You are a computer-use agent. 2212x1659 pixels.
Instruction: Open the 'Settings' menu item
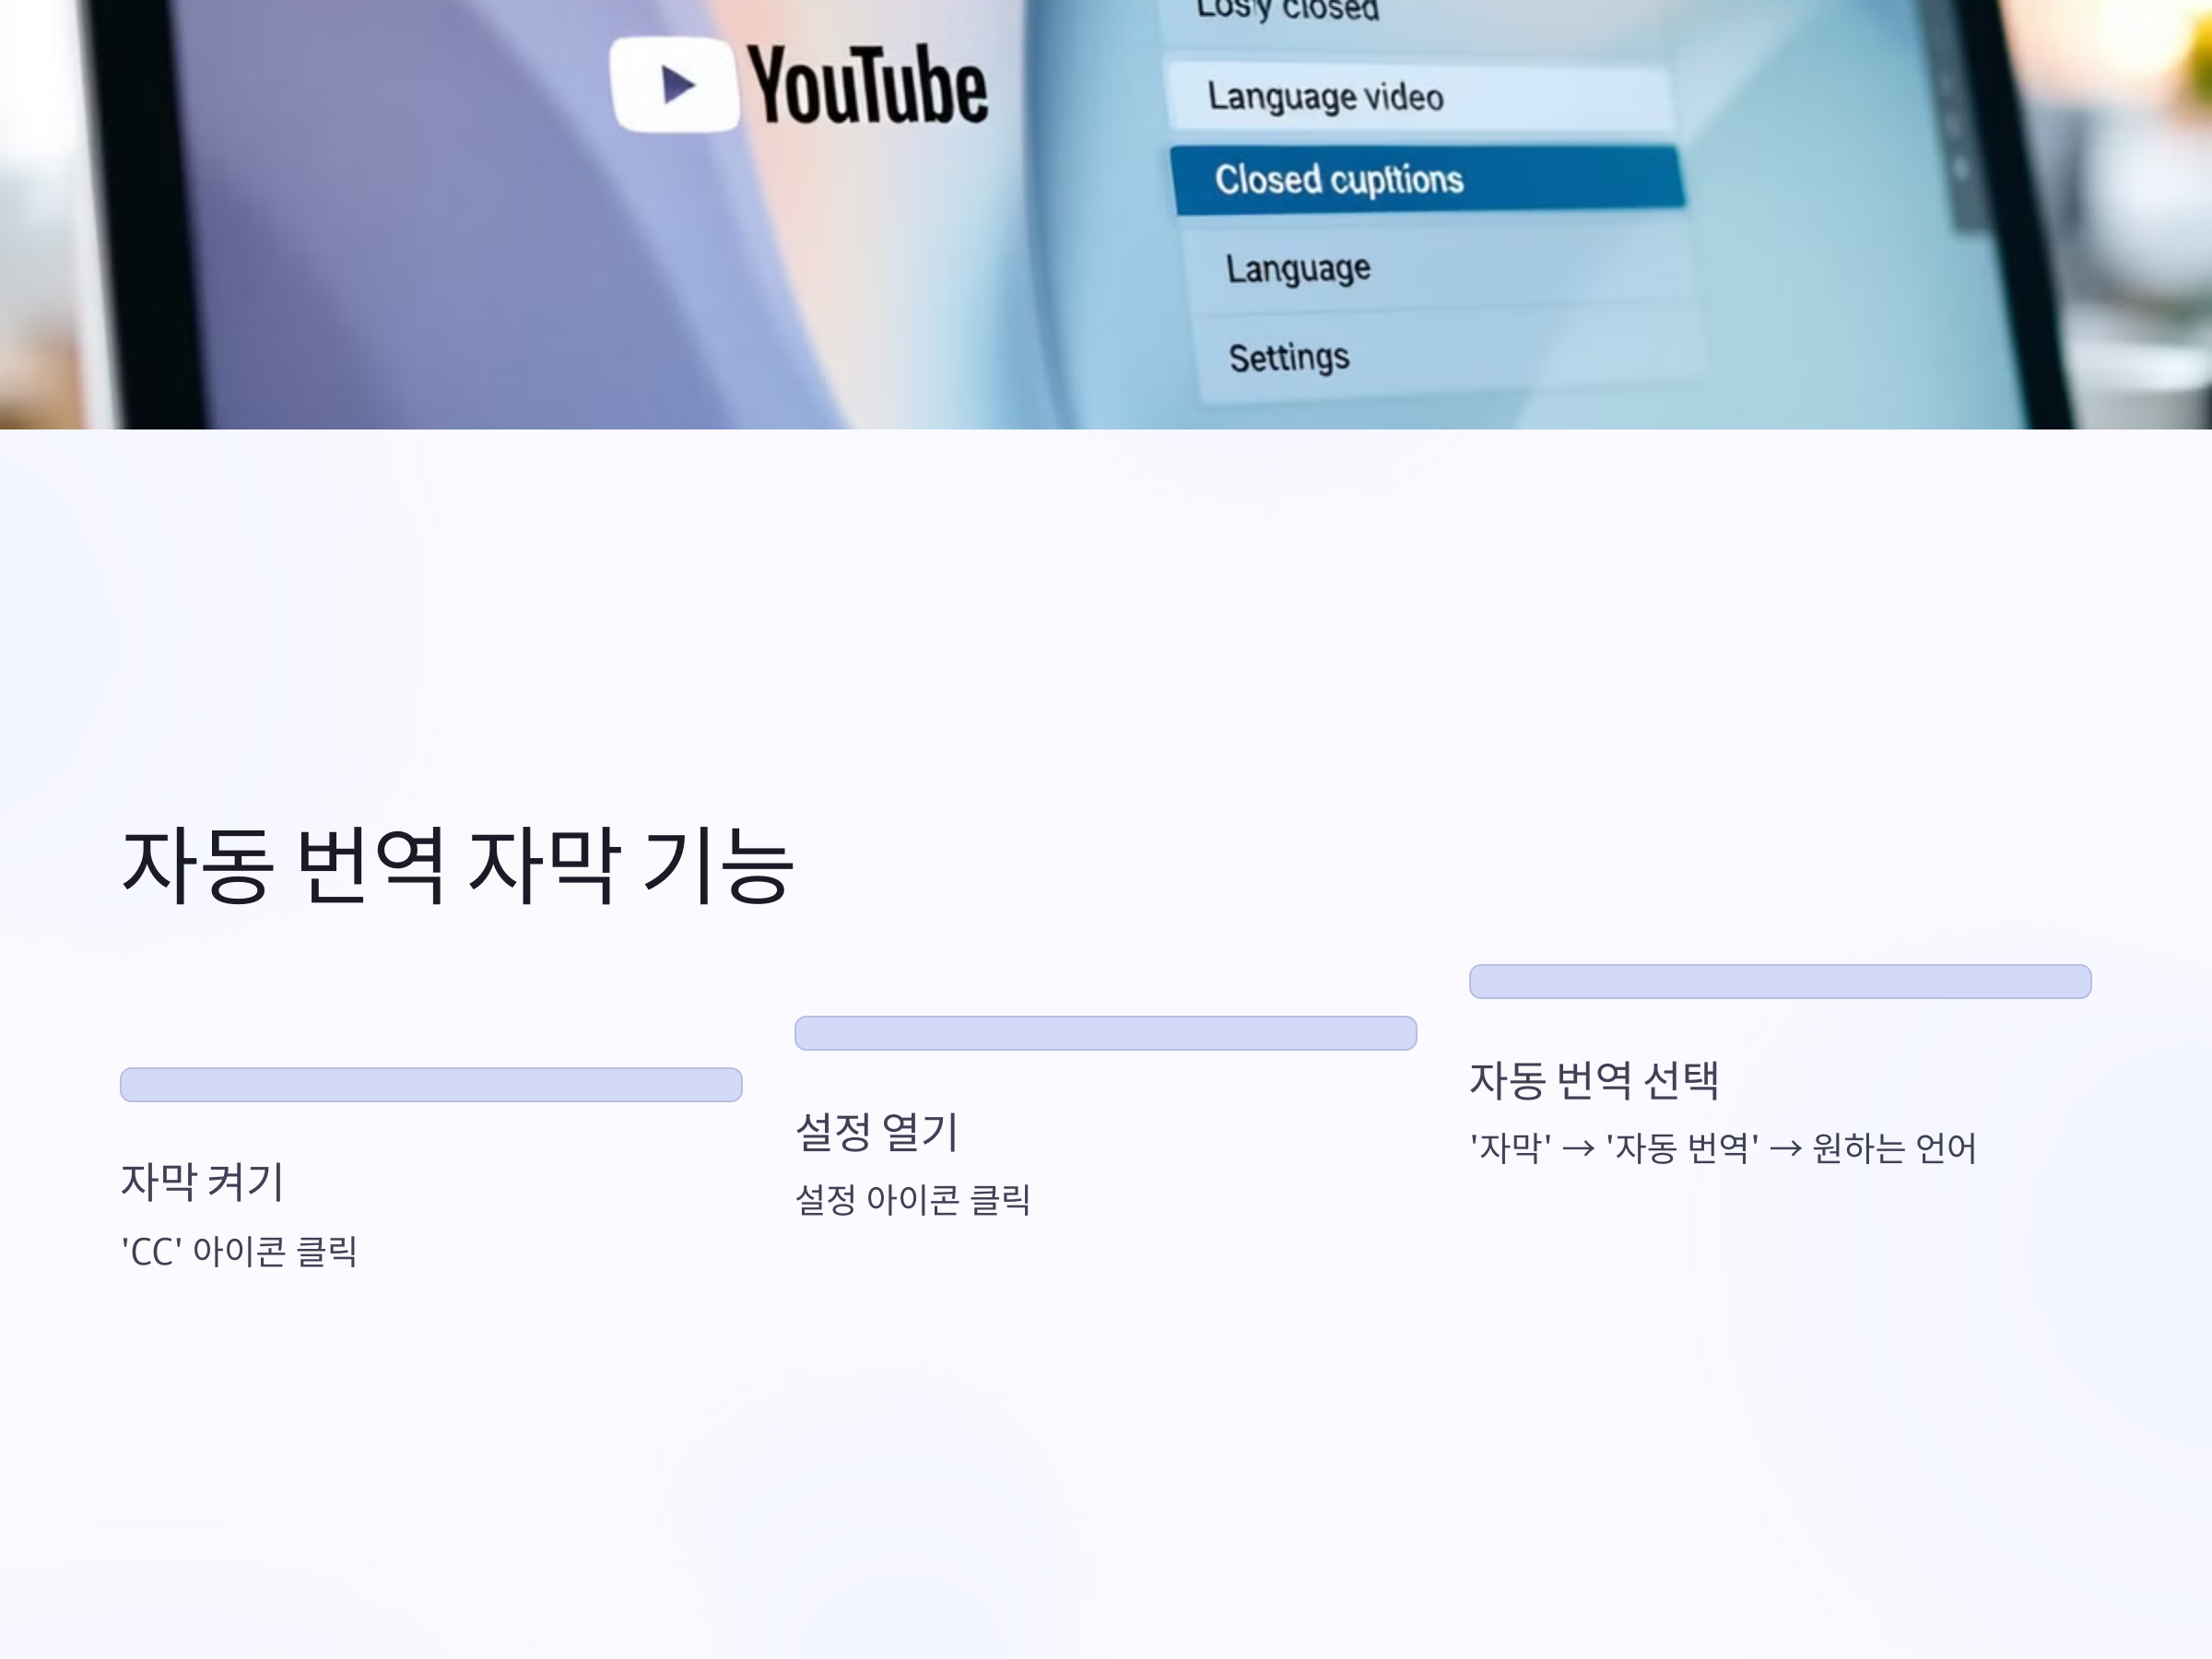pyautogui.click(x=1288, y=357)
